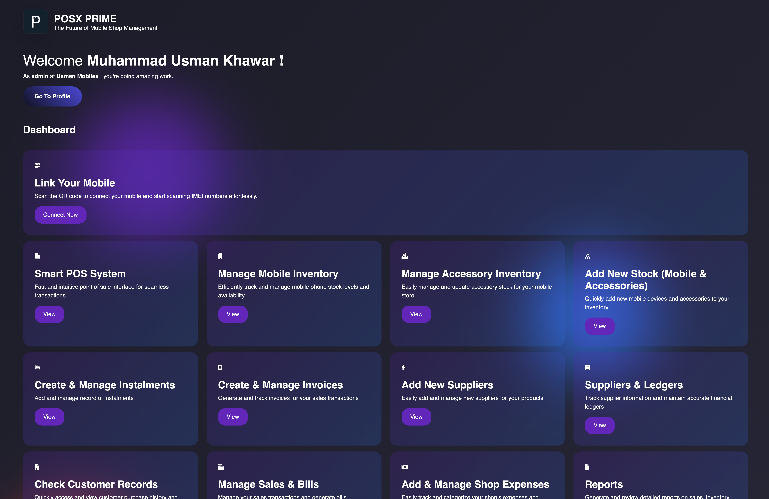Screen dimensions: 769x499
Task: Click the Manage Mobile Inventory card icon
Action: (221, 256)
